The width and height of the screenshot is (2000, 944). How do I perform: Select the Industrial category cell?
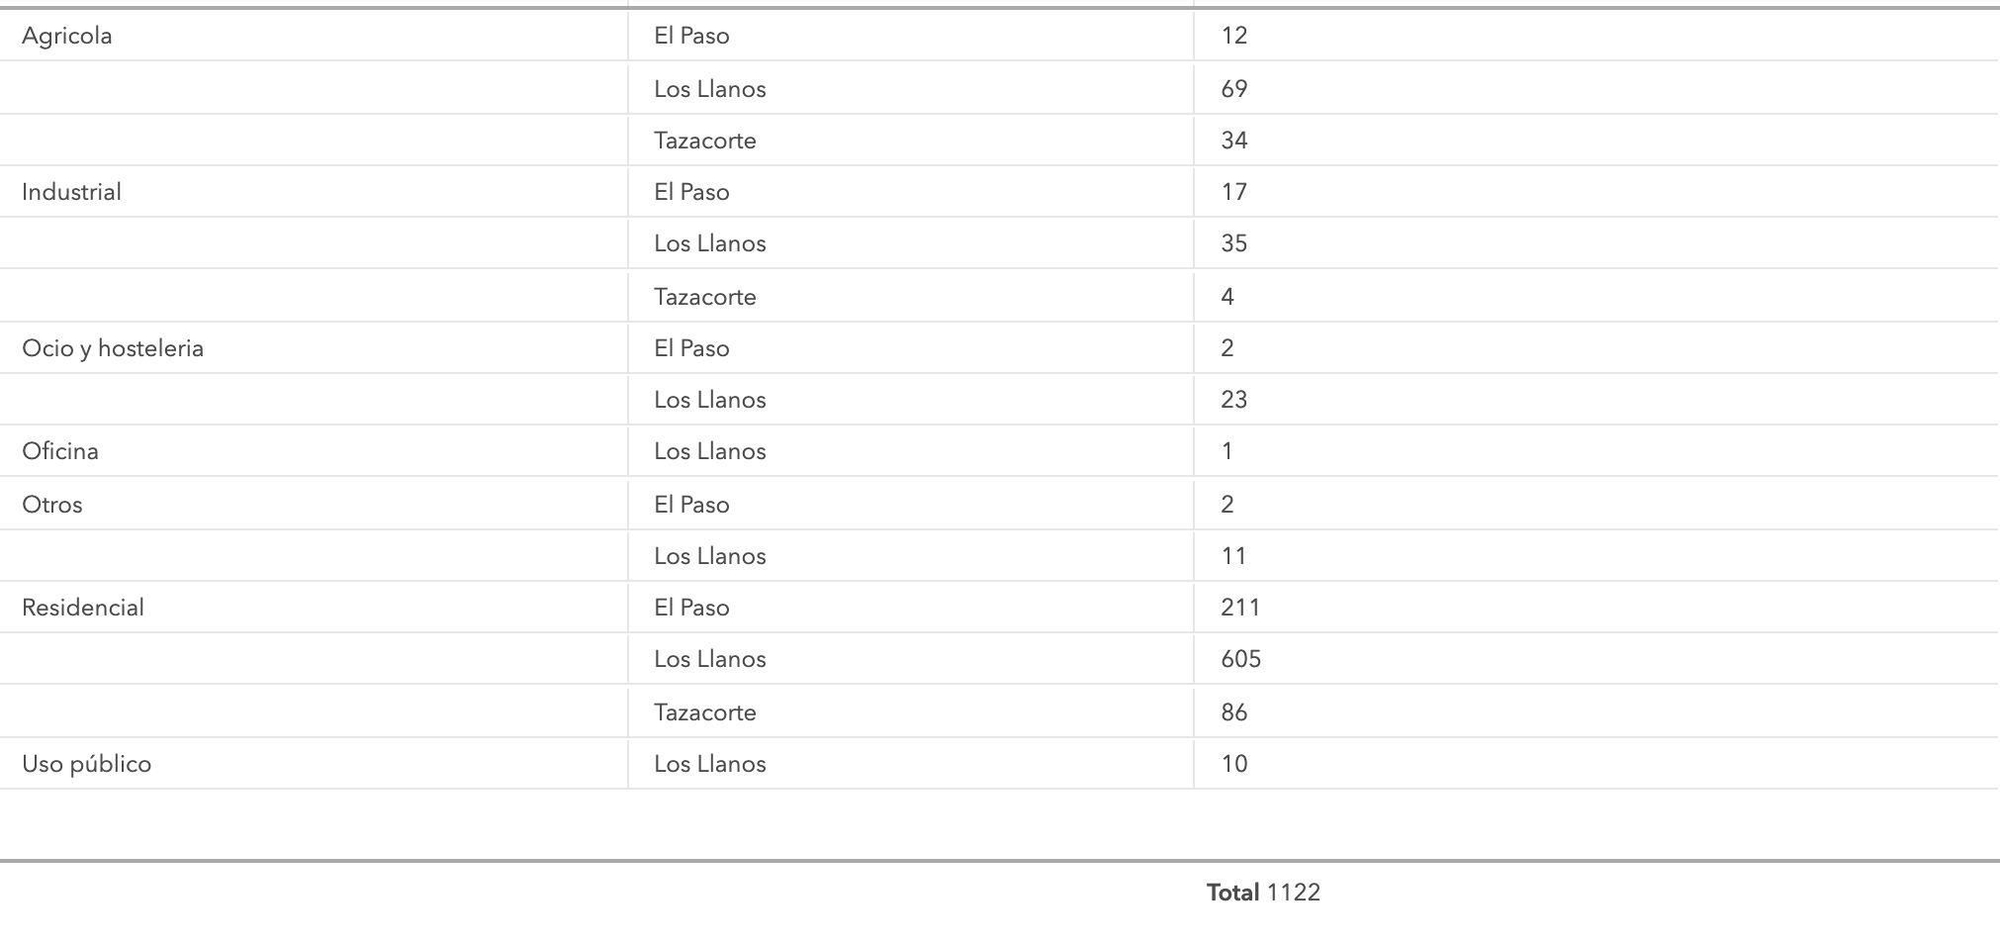click(x=71, y=192)
